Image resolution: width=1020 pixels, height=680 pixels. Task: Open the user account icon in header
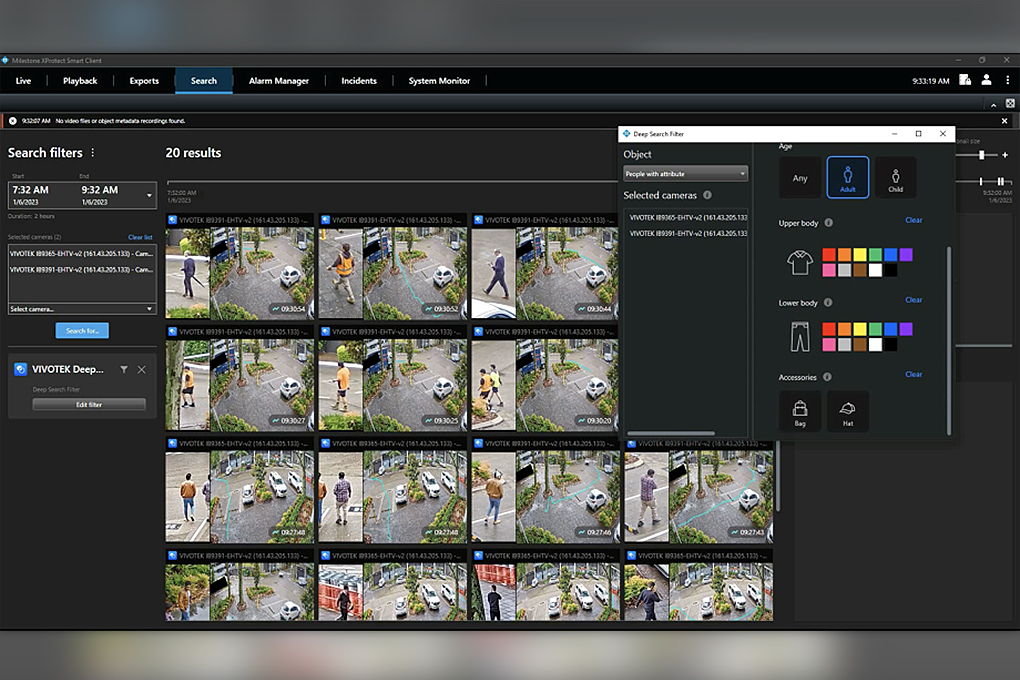(x=986, y=80)
